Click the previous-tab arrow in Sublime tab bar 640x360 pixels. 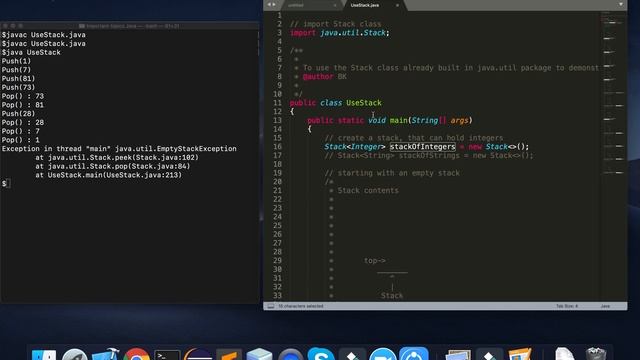[269, 4]
